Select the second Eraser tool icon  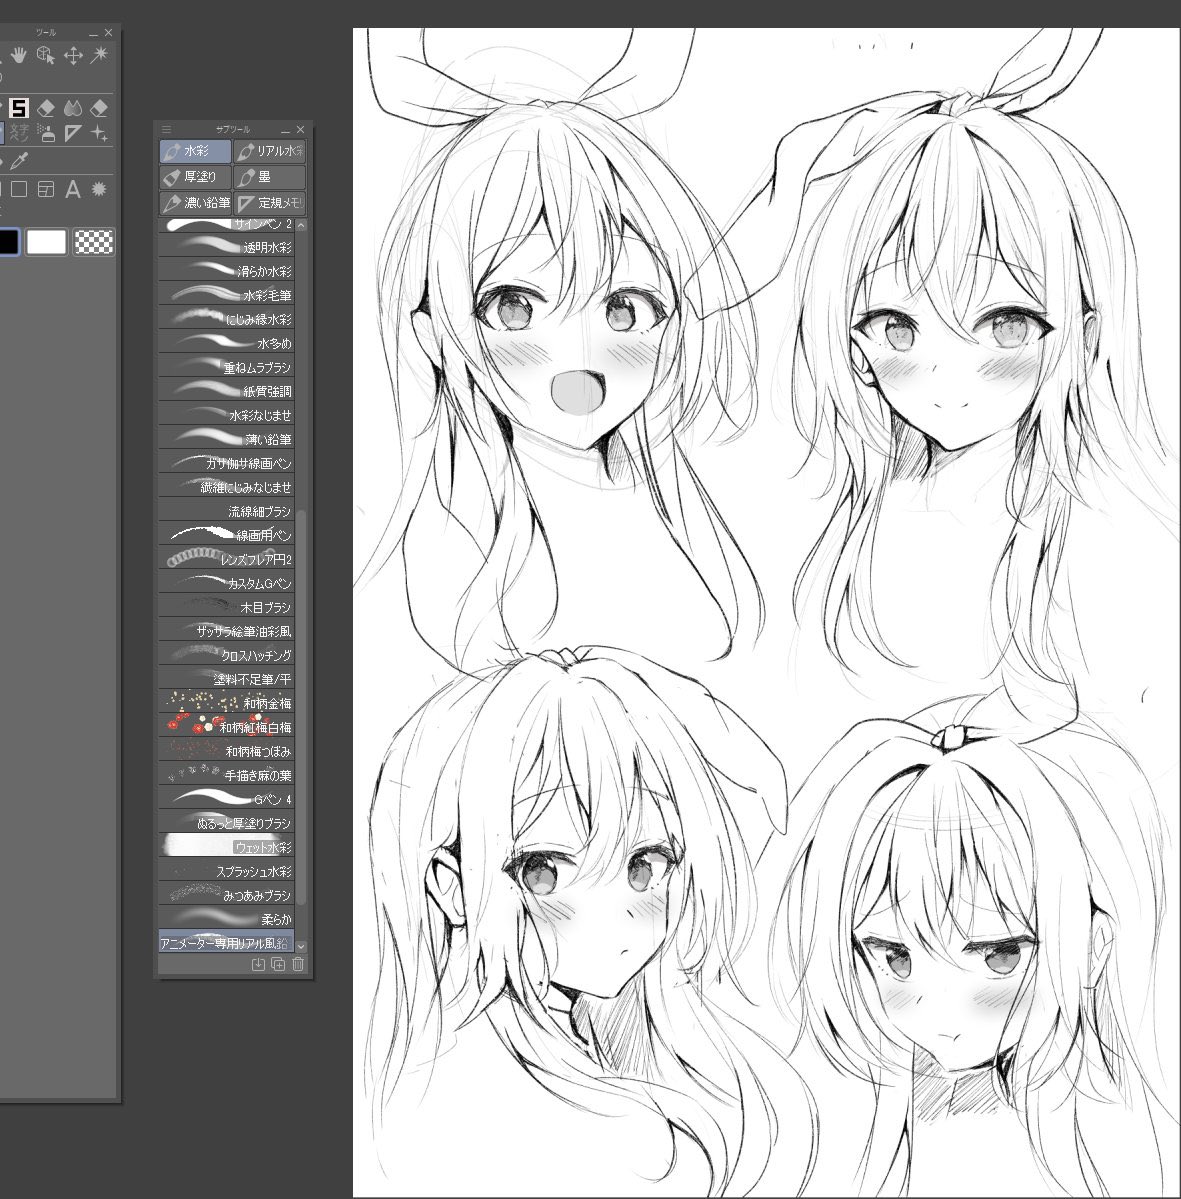pos(99,108)
